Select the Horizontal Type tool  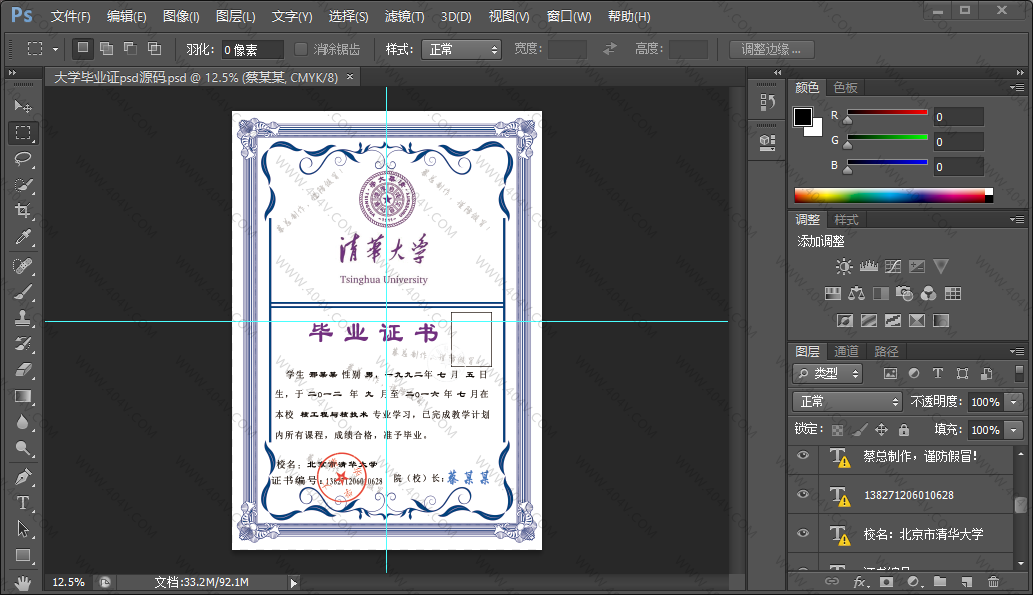click(23, 503)
